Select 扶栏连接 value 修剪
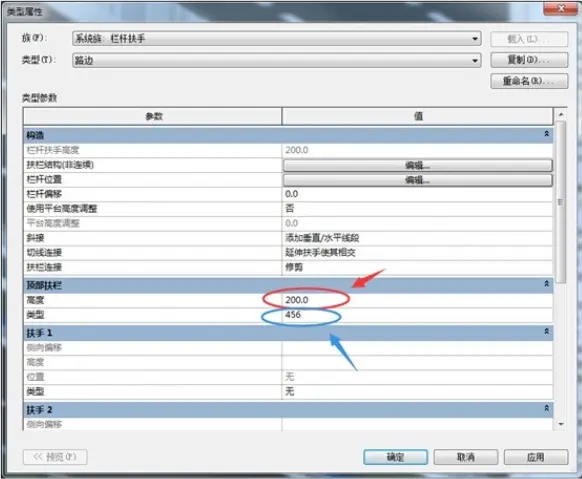Viewport: 582px width, 479px height. point(417,267)
